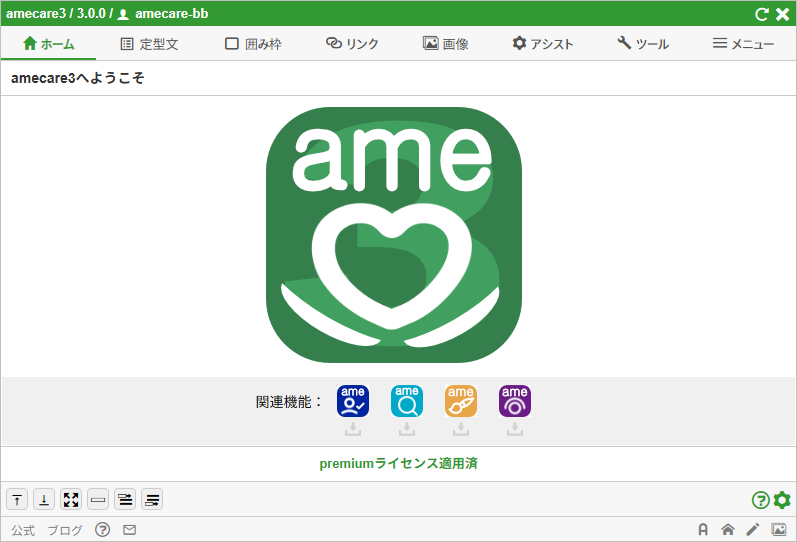Image resolution: width=797 pixels, height=542 pixels.
Task: Click the pencil edit icon in footer
Action: (753, 530)
